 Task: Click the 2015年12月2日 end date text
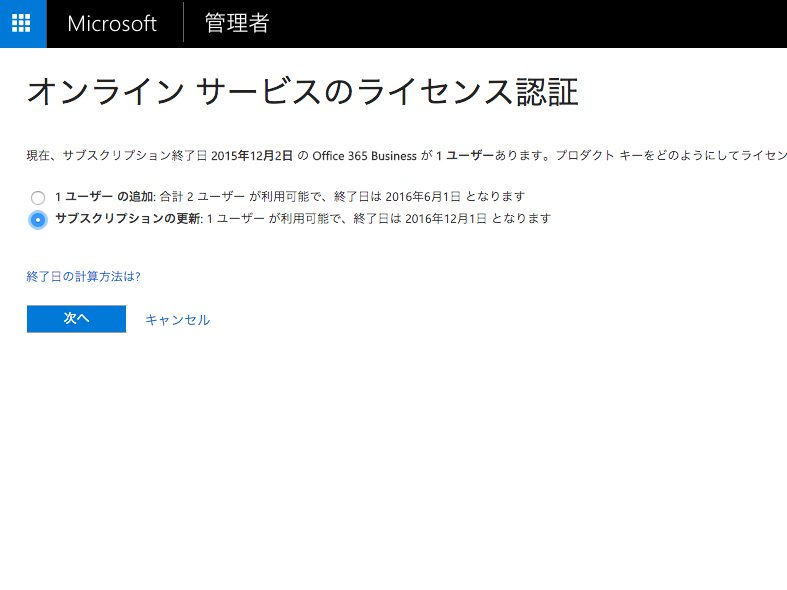(x=252, y=156)
